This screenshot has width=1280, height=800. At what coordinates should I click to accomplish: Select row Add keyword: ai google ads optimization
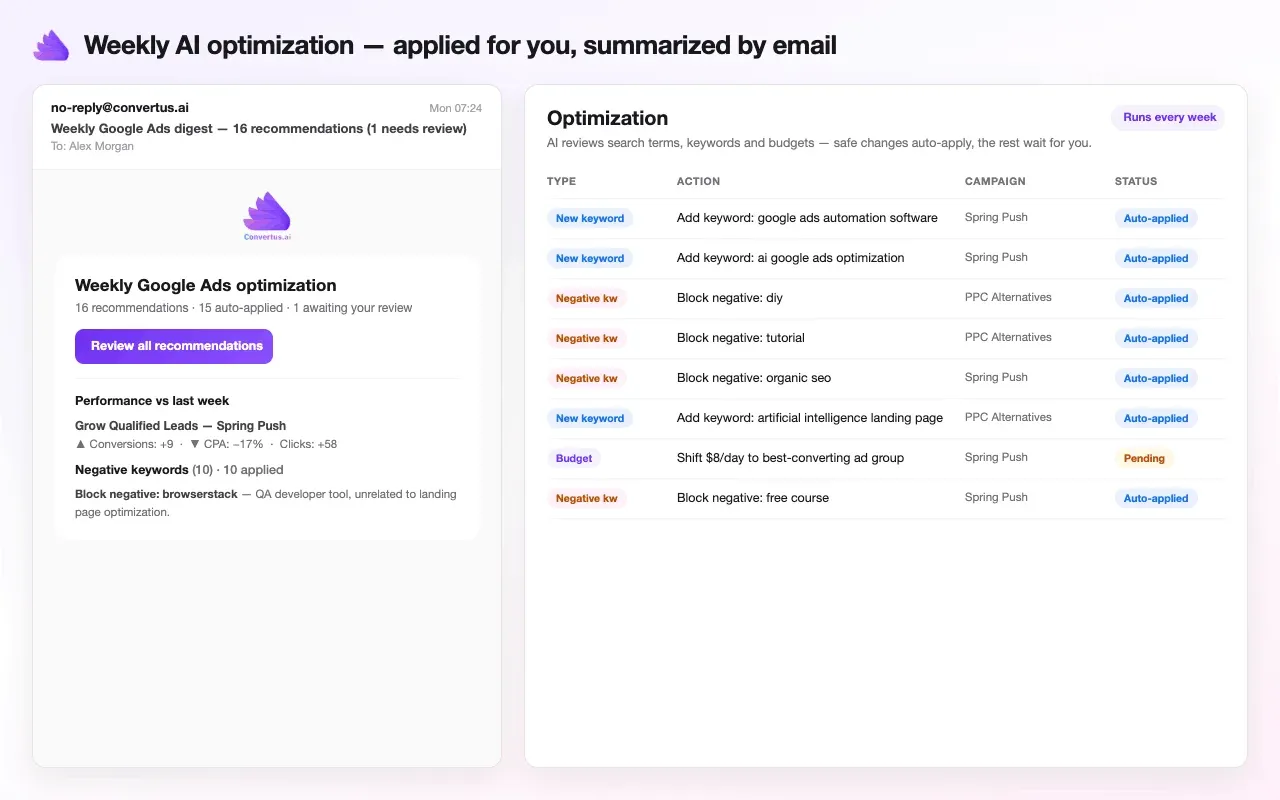point(886,258)
